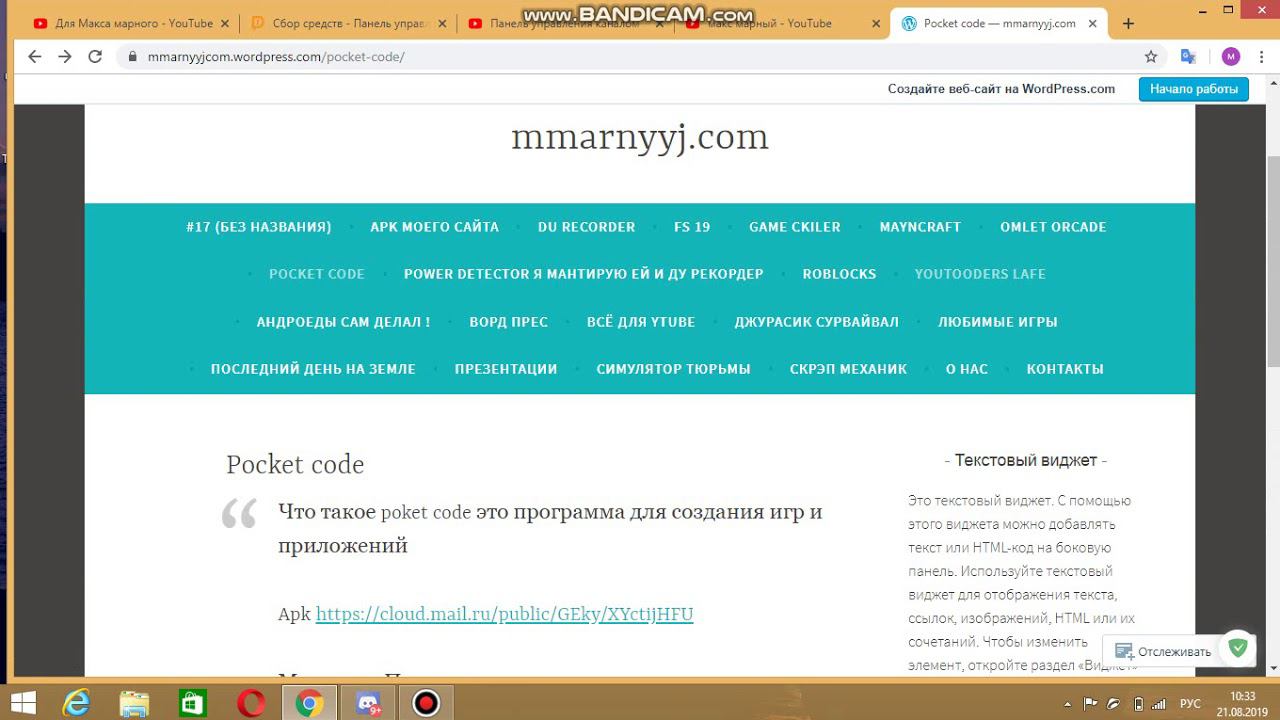1280x720 pixels.
Task: Open the 'О НАС' menu item
Action: click(967, 369)
